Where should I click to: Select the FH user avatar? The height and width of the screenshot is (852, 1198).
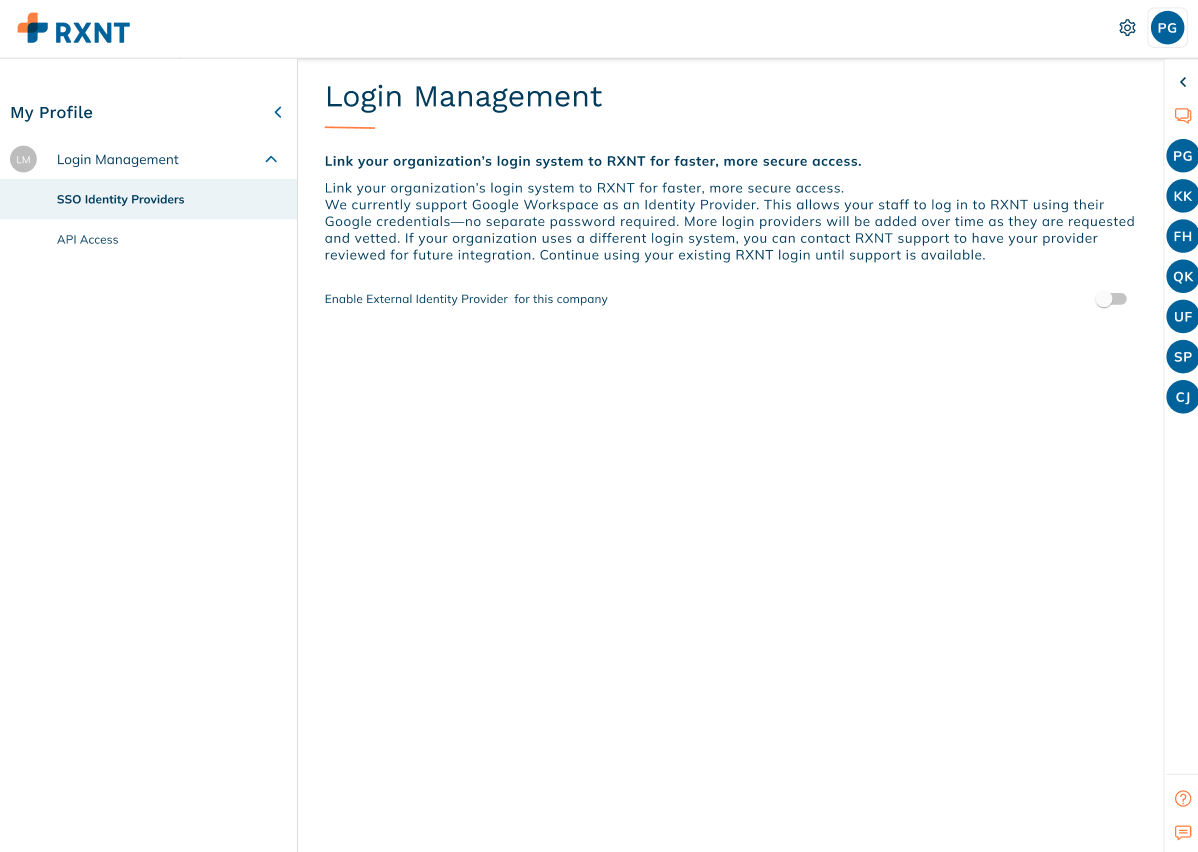[1183, 236]
